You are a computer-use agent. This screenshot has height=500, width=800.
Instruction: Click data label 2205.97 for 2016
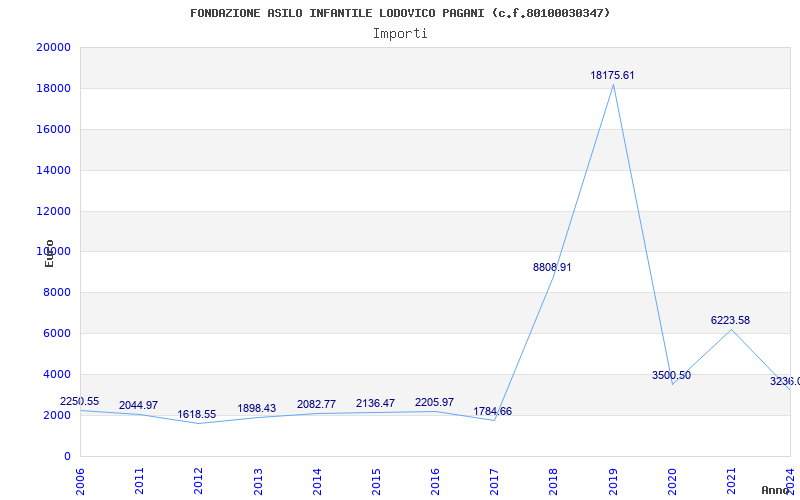(434, 403)
